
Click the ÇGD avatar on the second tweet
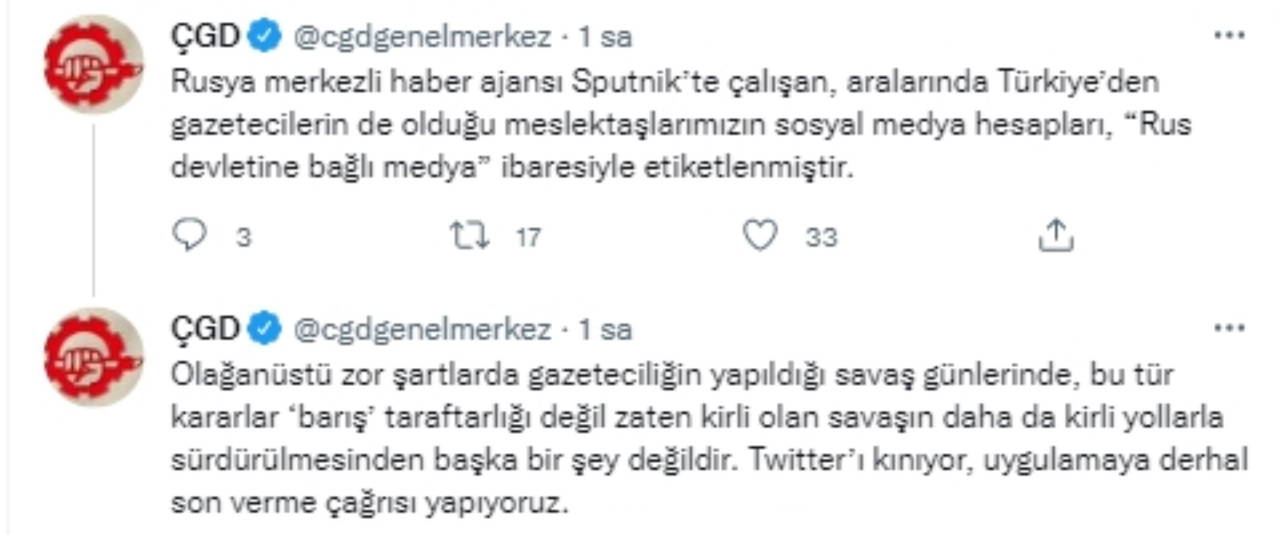click(x=96, y=357)
